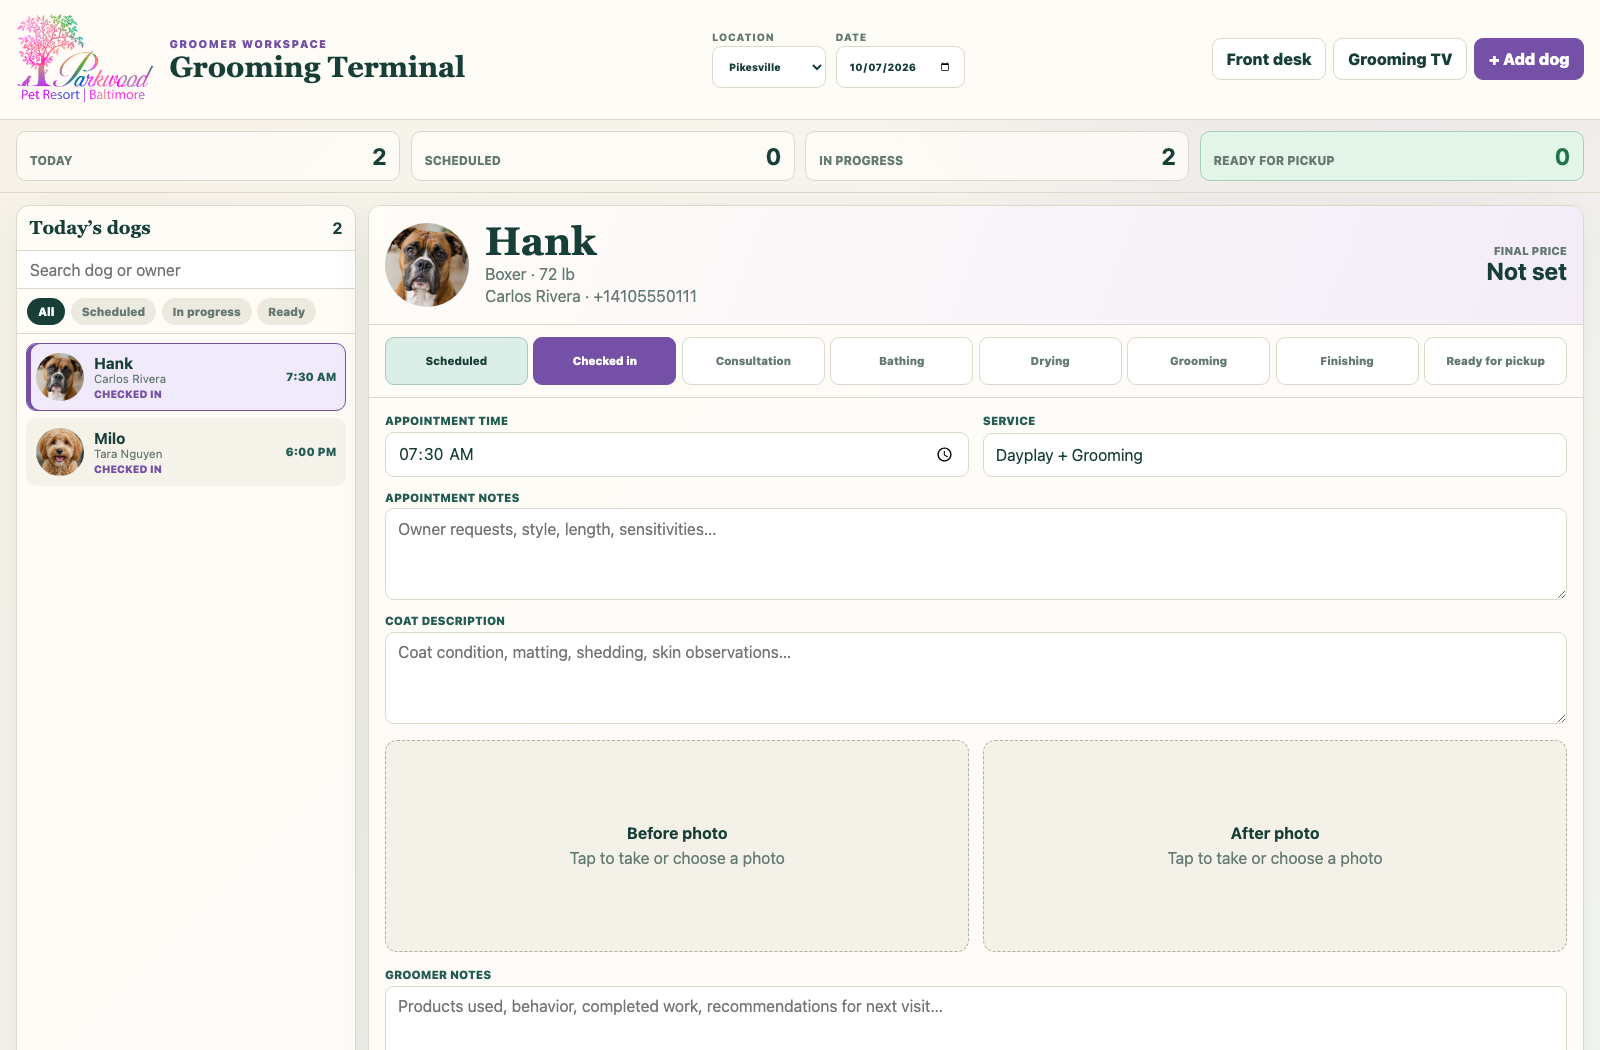
Task: Set Hank's stage to Bathing
Action: pos(901,361)
